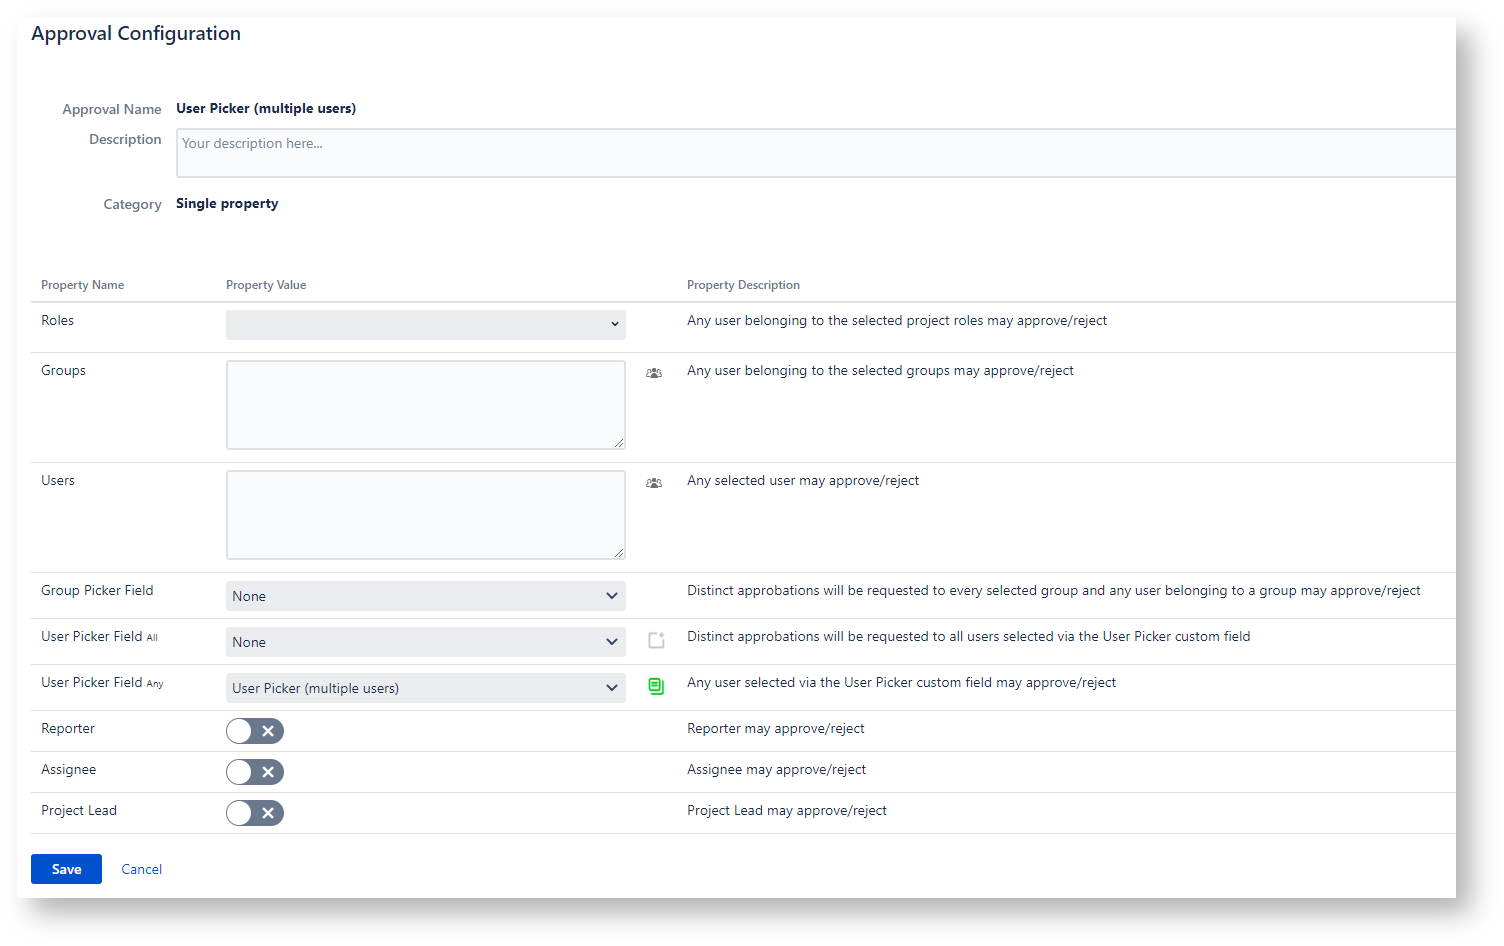Screen dimensions: 1504x946
Task: Click the approval name "User Picker (multiple users)"
Action: tap(266, 108)
